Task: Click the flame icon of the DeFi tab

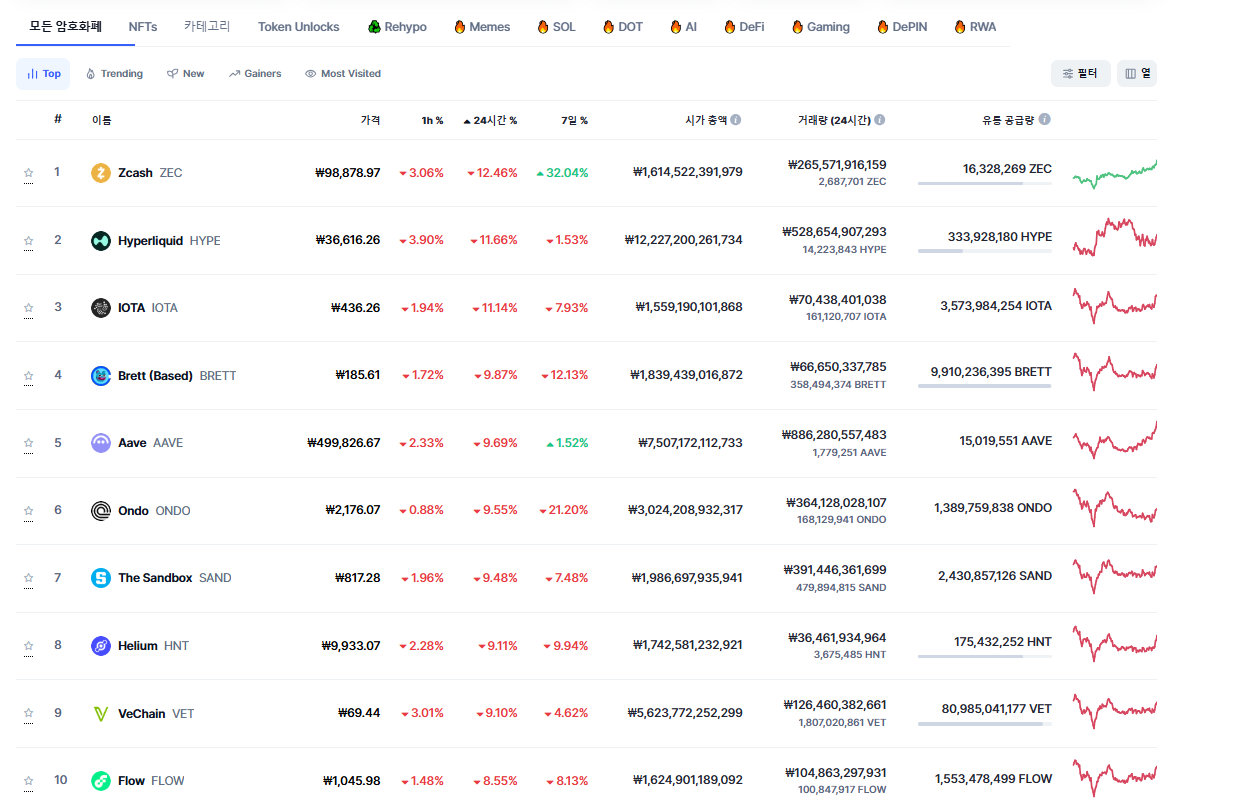Action: [730, 27]
